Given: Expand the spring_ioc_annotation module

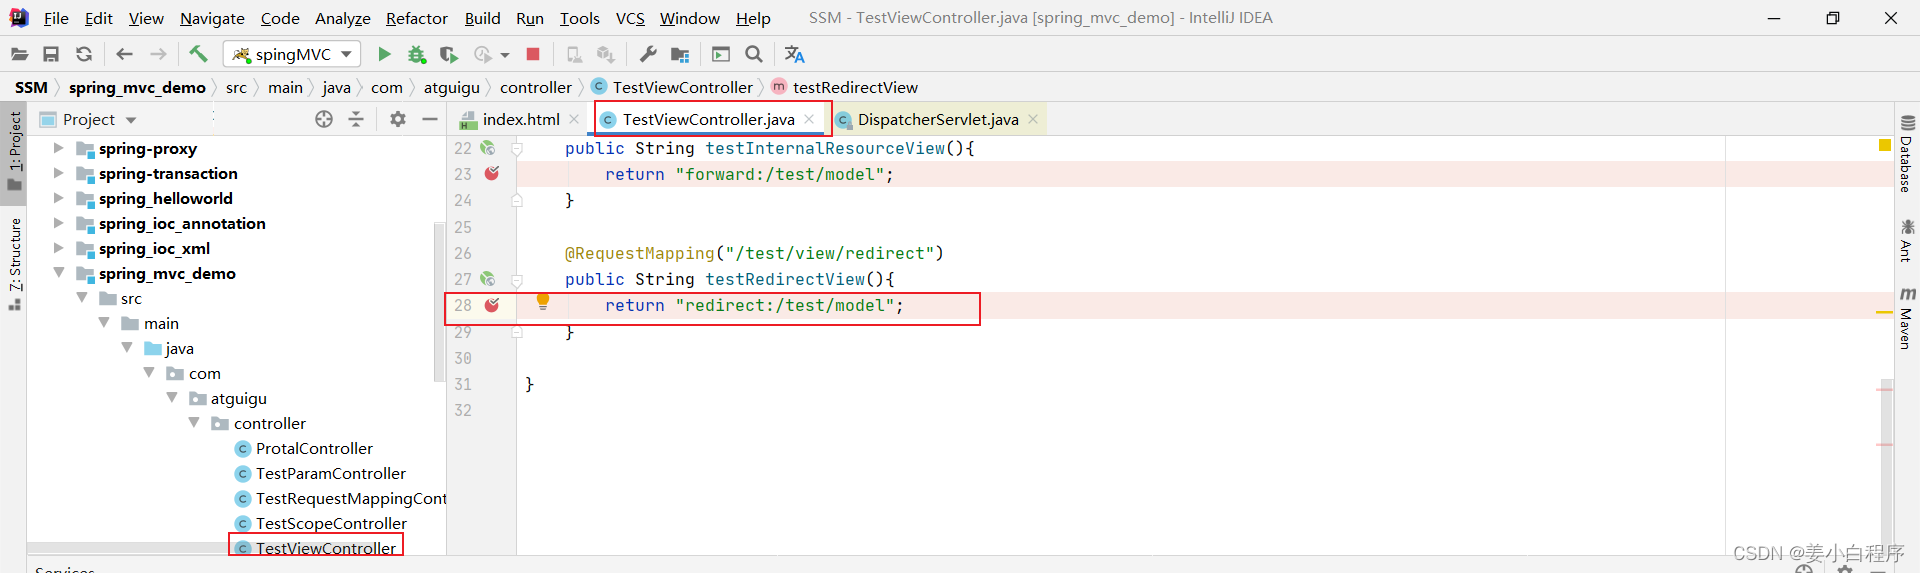Looking at the screenshot, I should (x=58, y=223).
